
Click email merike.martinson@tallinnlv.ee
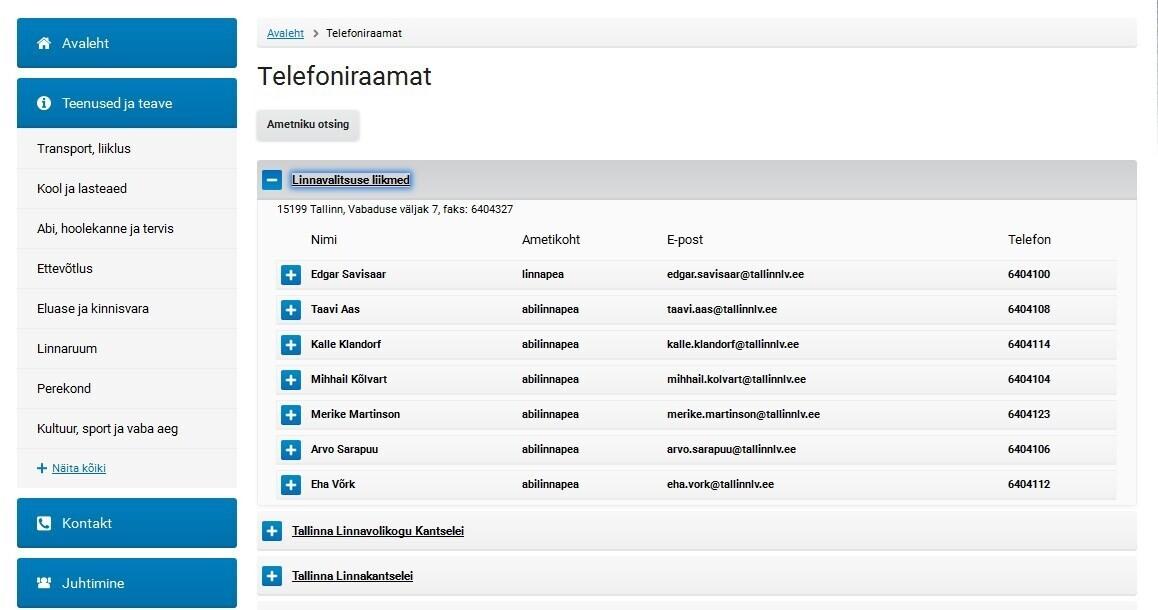(743, 414)
